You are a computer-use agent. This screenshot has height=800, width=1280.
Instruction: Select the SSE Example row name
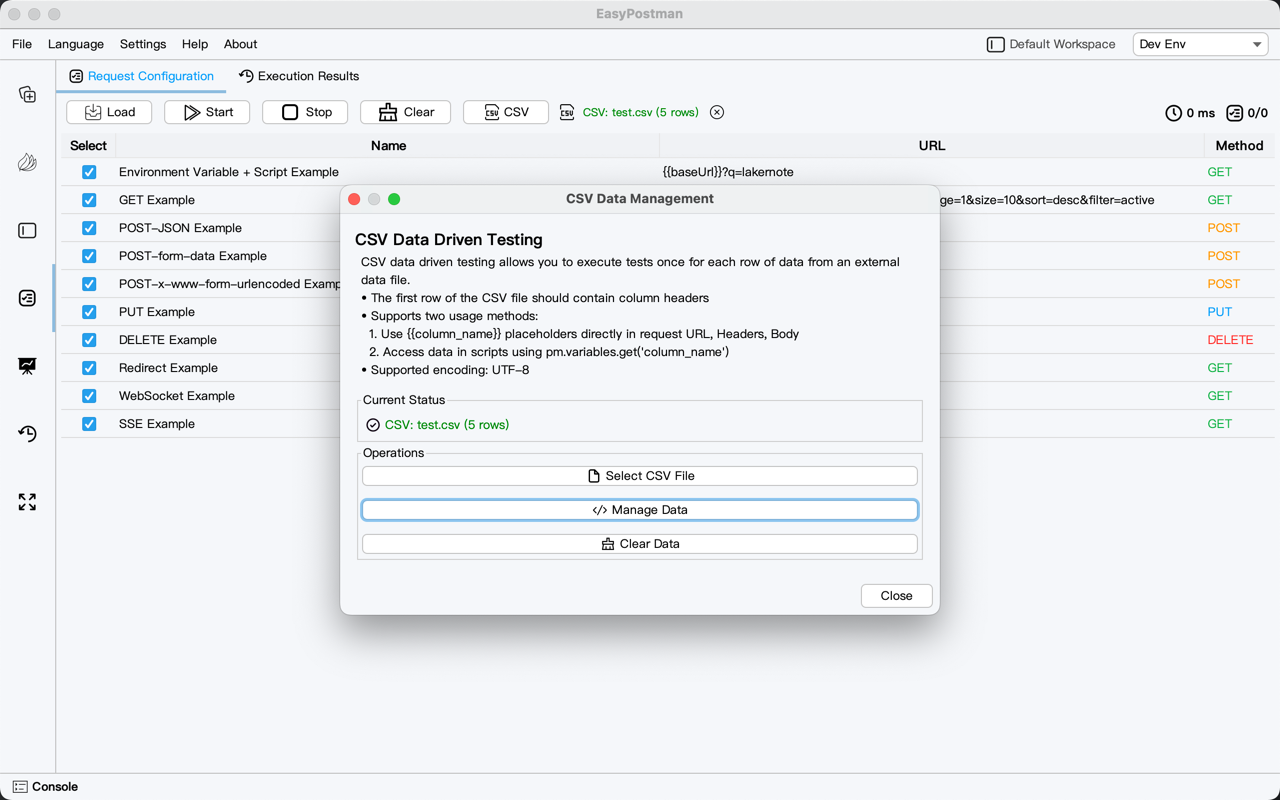point(157,424)
